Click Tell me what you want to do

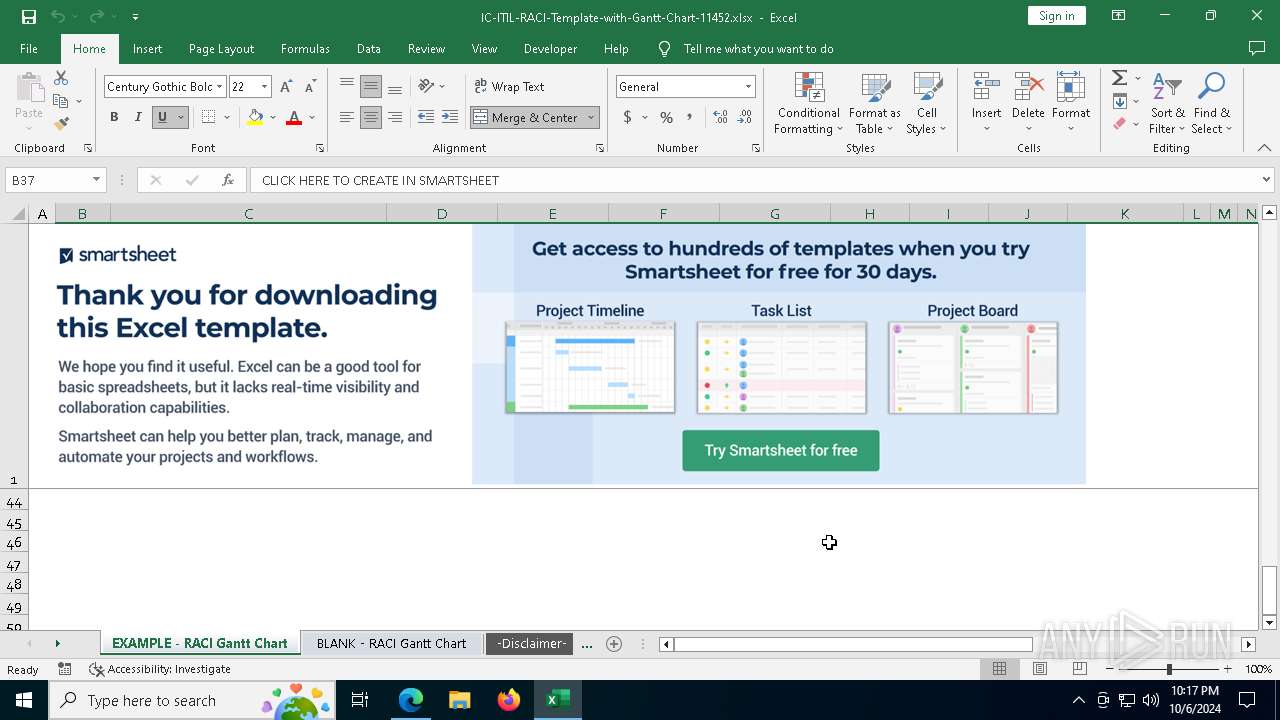click(x=758, y=48)
